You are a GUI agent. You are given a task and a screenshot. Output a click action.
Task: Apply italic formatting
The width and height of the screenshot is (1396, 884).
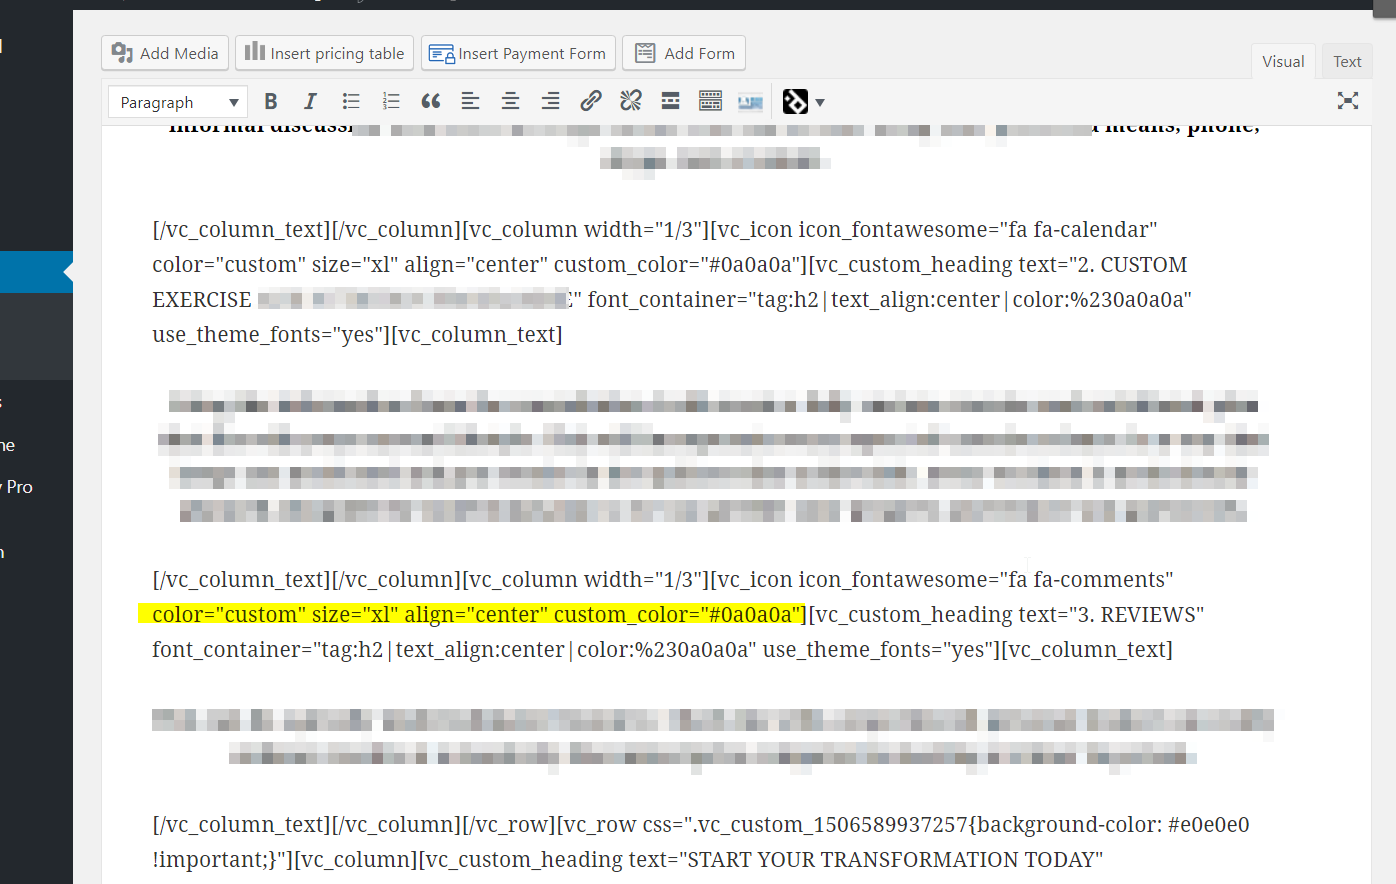pos(310,101)
